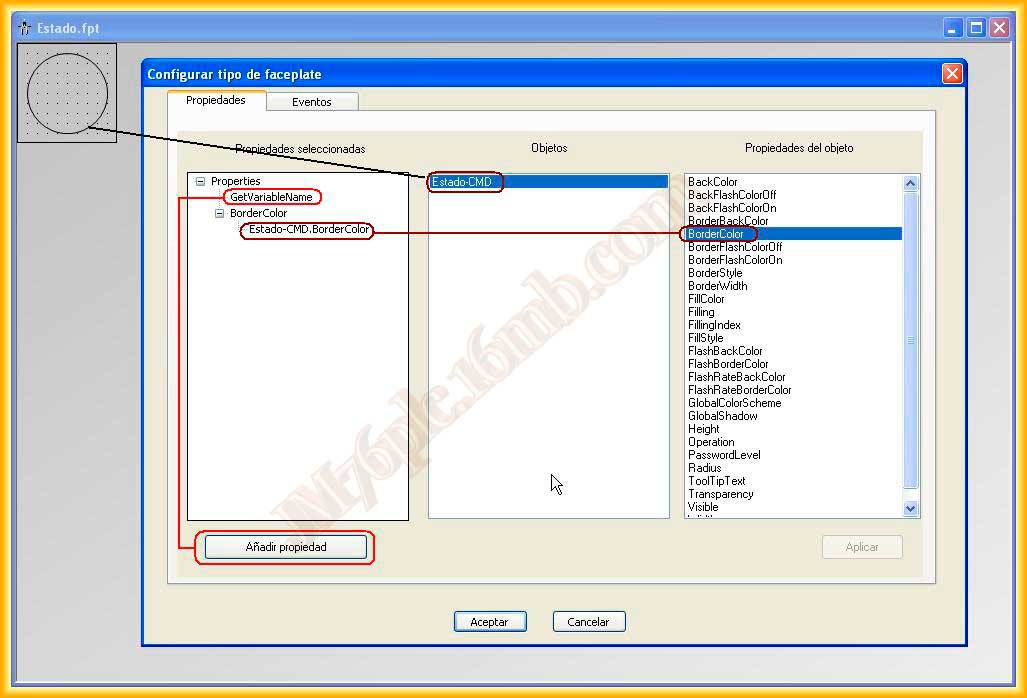
Task: Select the Propiedades tab
Action: (216, 101)
